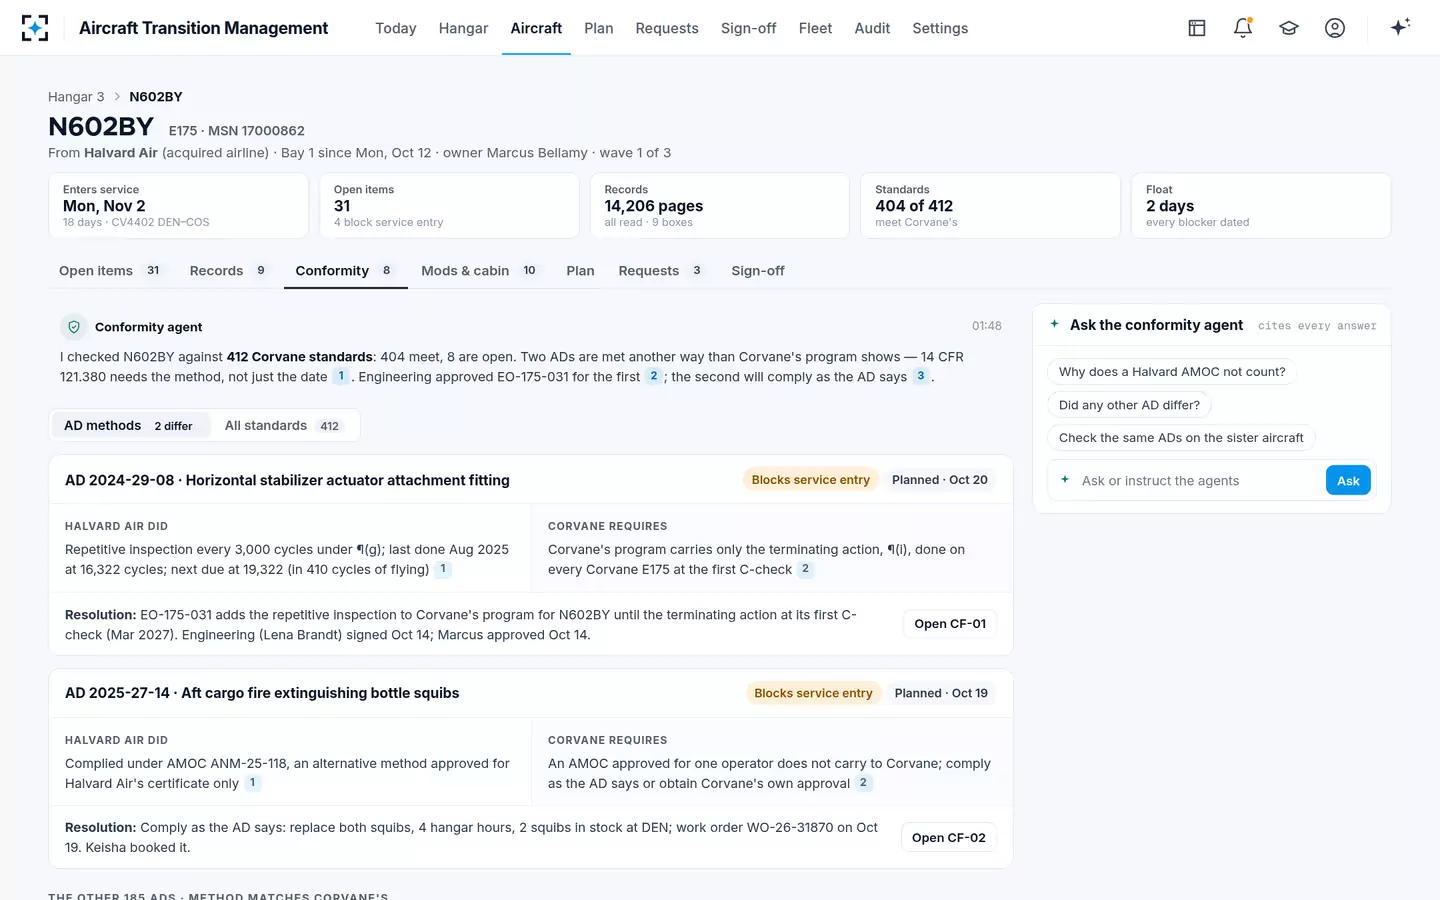Choose 'Check the same ADs on the sister aircraft'

coord(1181,438)
